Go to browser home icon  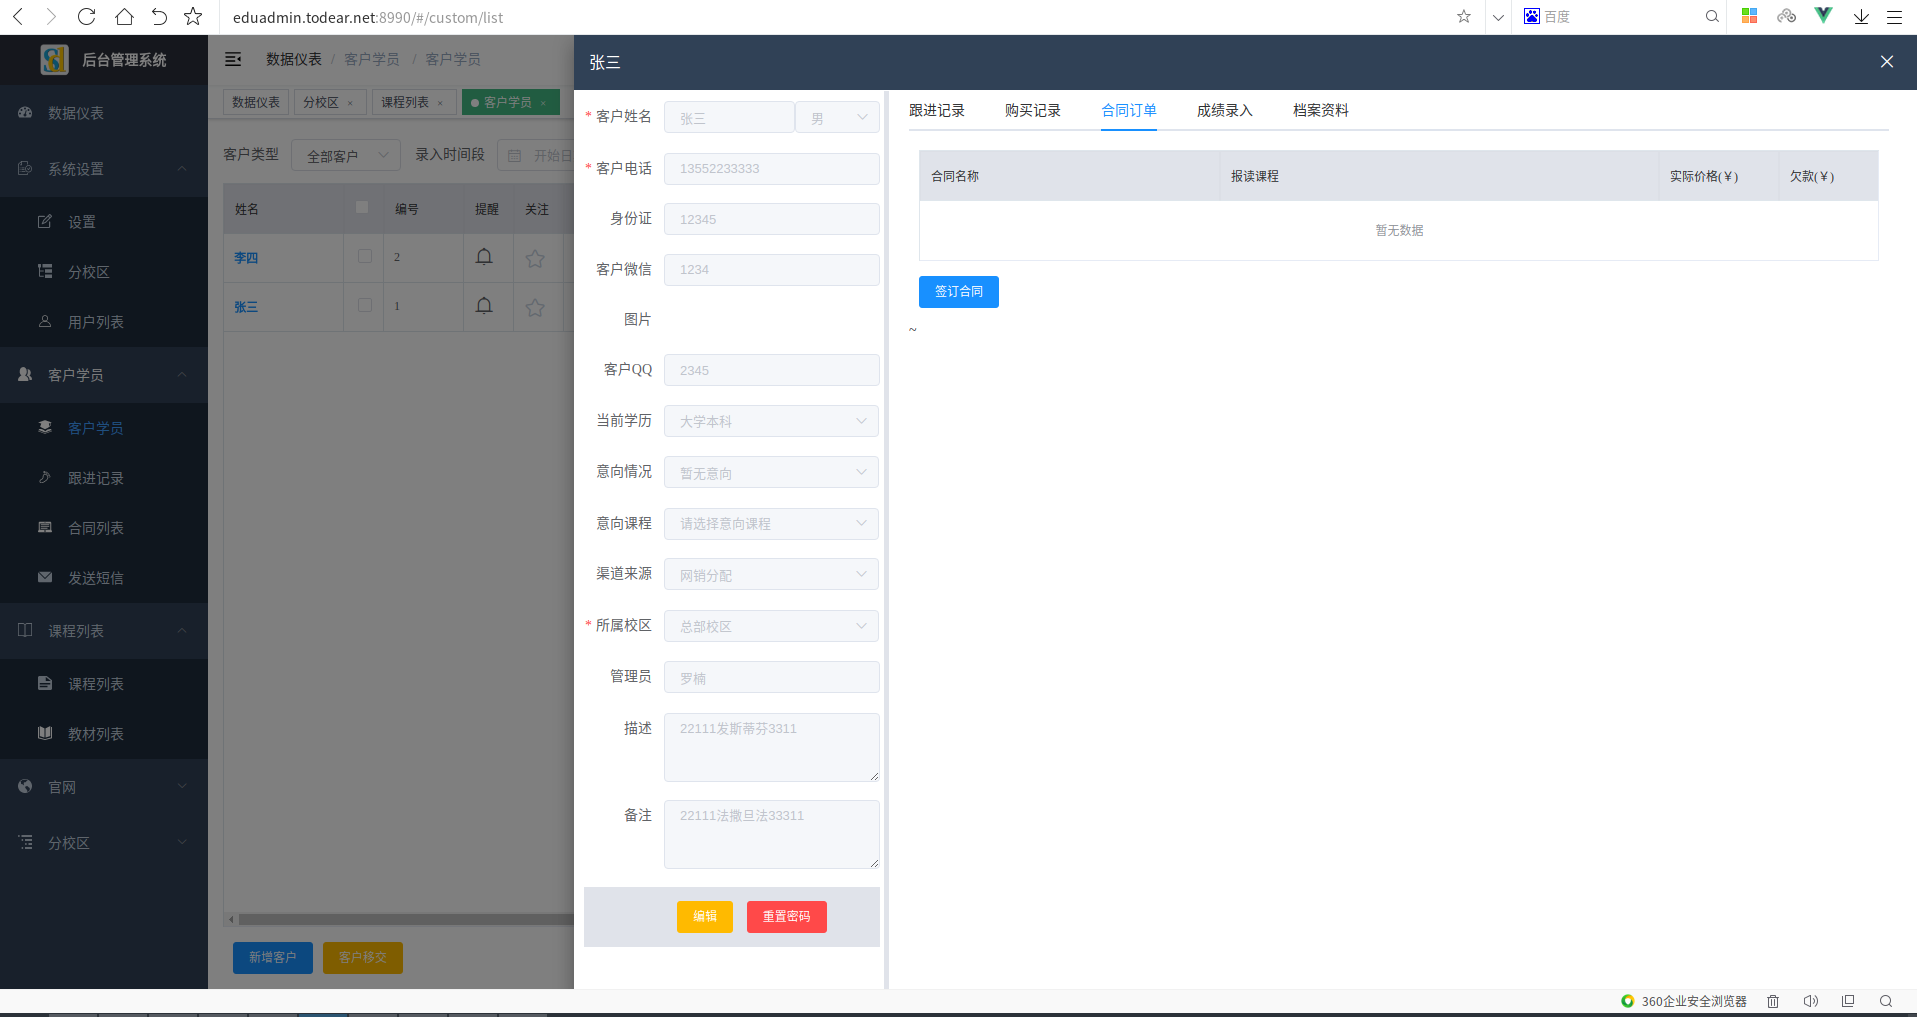point(124,17)
